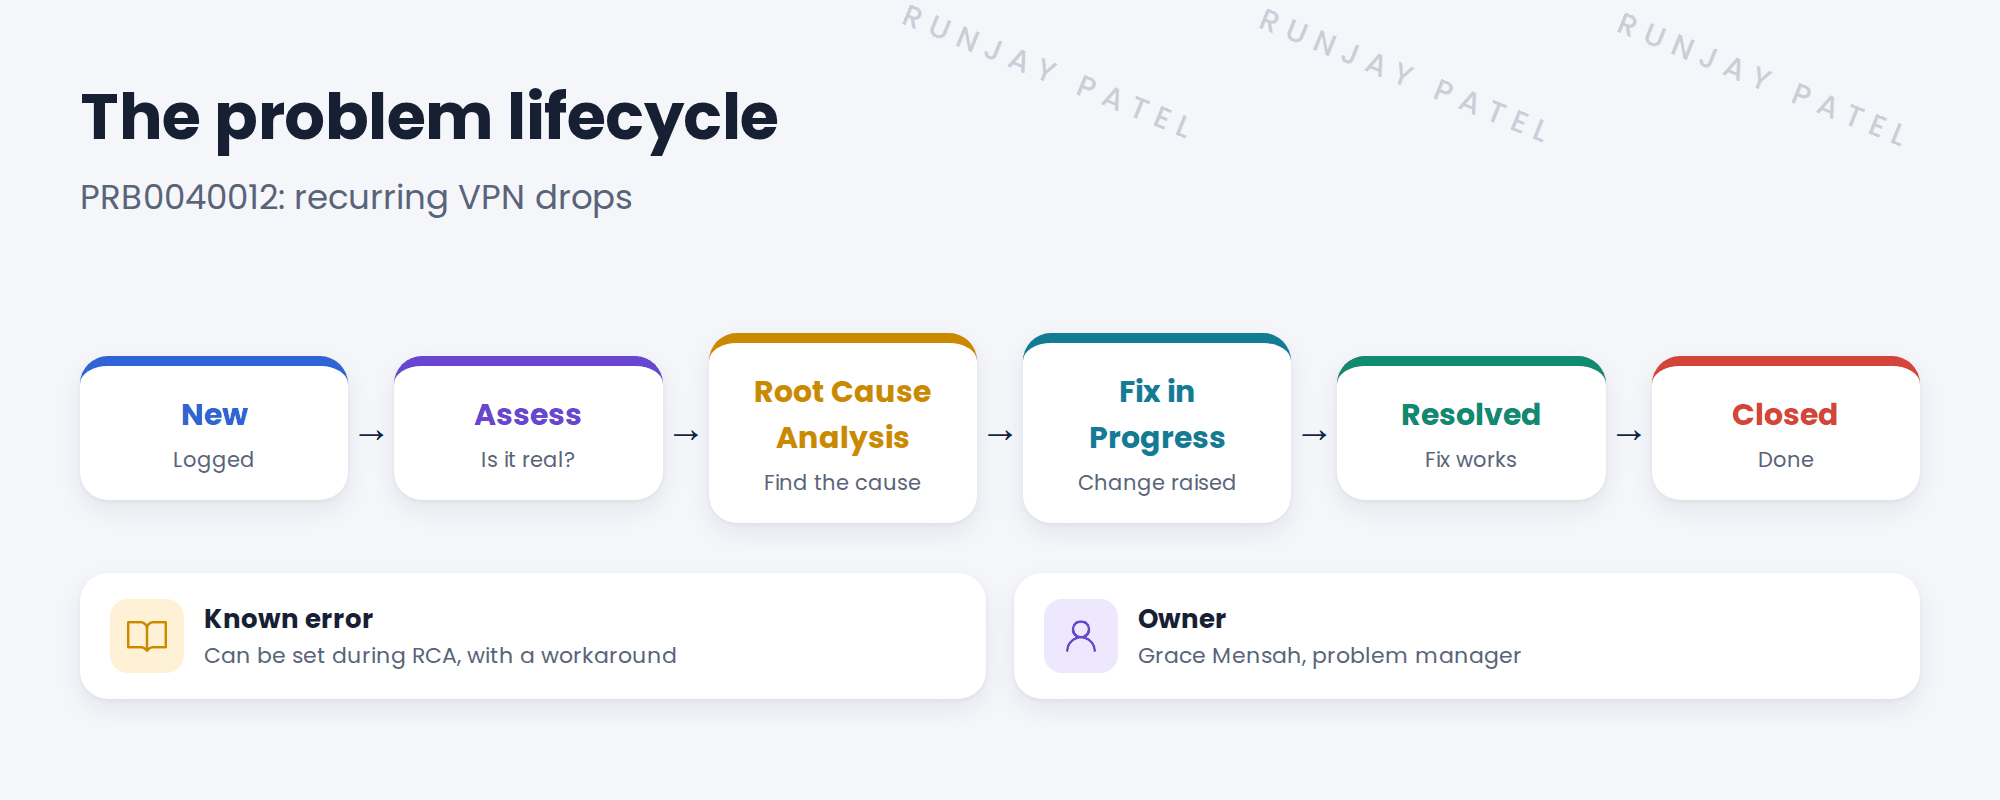This screenshot has height=800, width=2000.
Task: Click the "Is it real?" caption
Action: [528, 460]
